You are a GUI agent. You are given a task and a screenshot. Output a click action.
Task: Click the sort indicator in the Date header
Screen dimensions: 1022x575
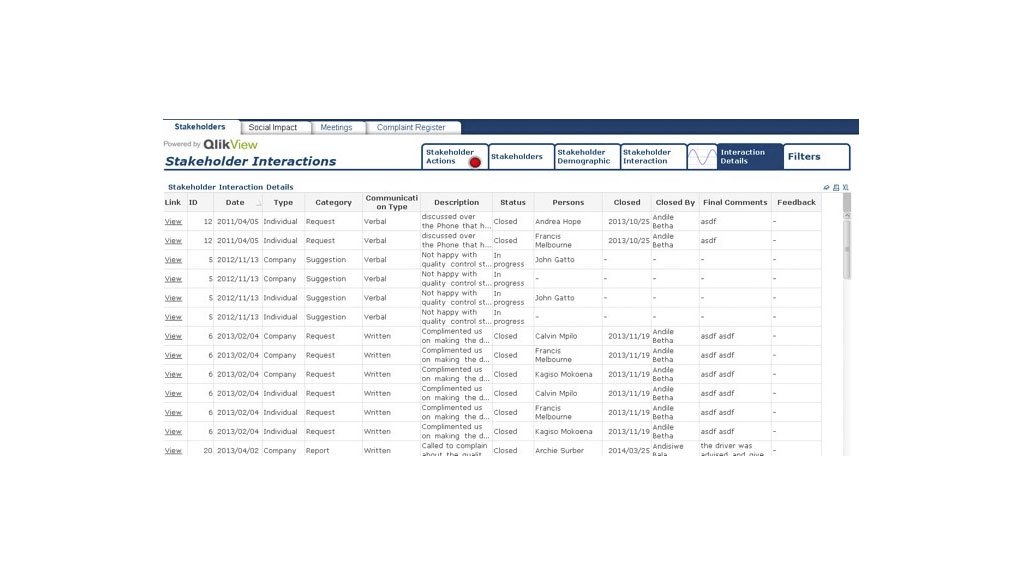(x=258, y=203)
